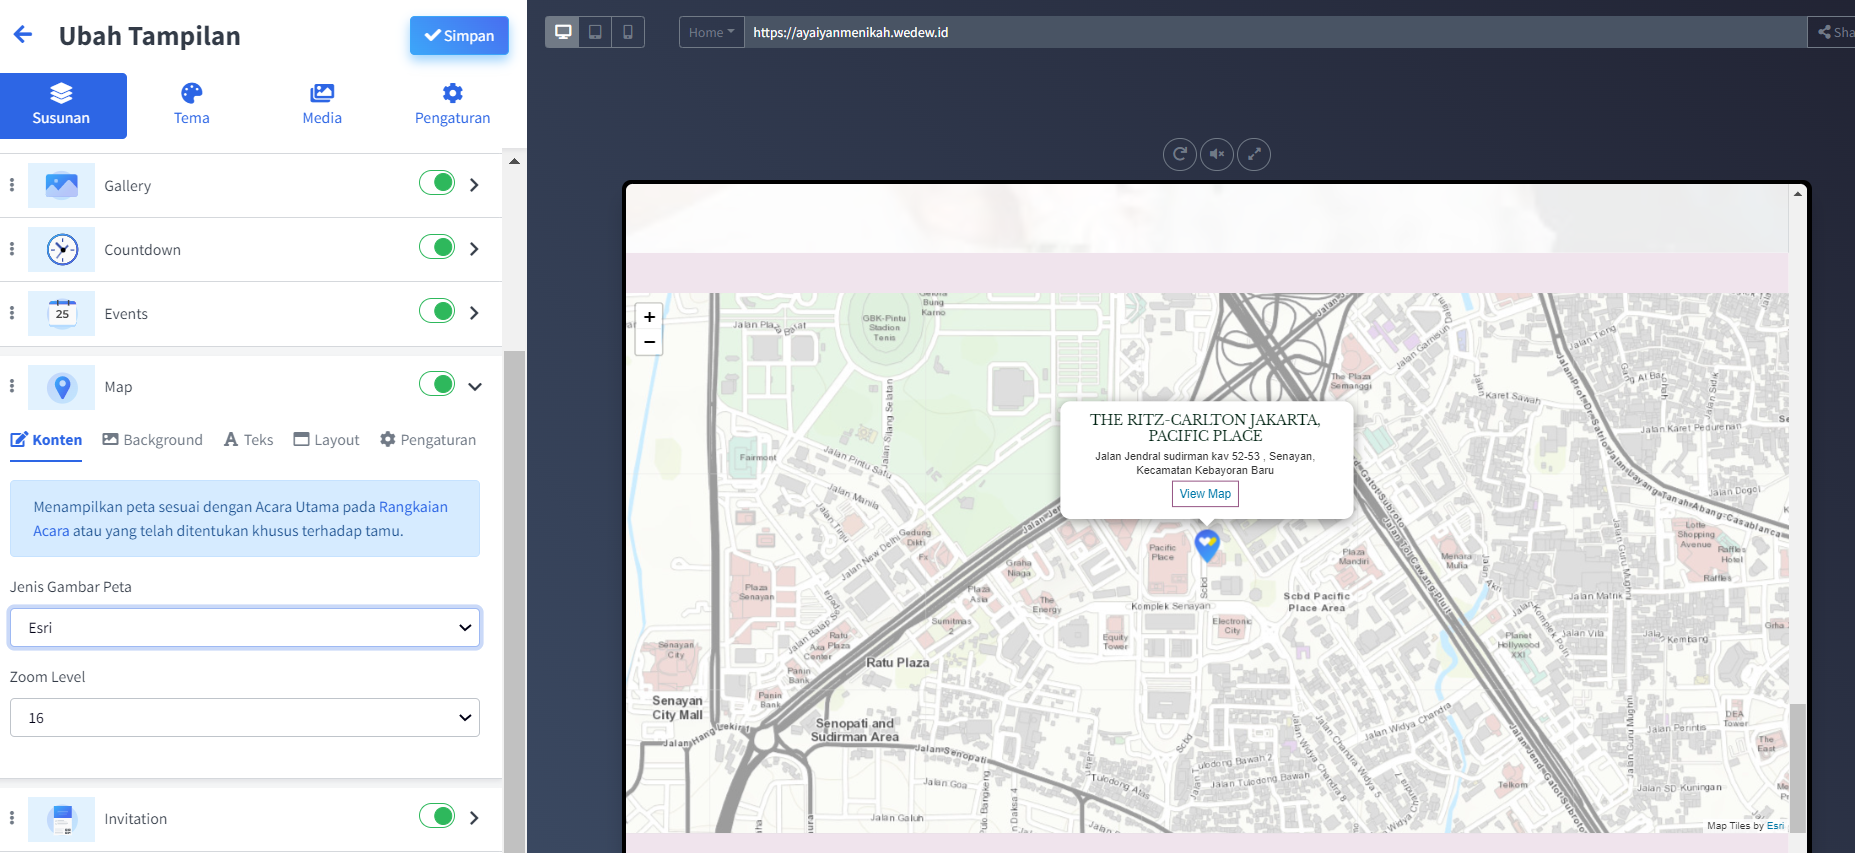Image resolution: width=1855 pixels, height=853 pixels.
Task: Click the View Map button
Action: [x=1205, y=494]
